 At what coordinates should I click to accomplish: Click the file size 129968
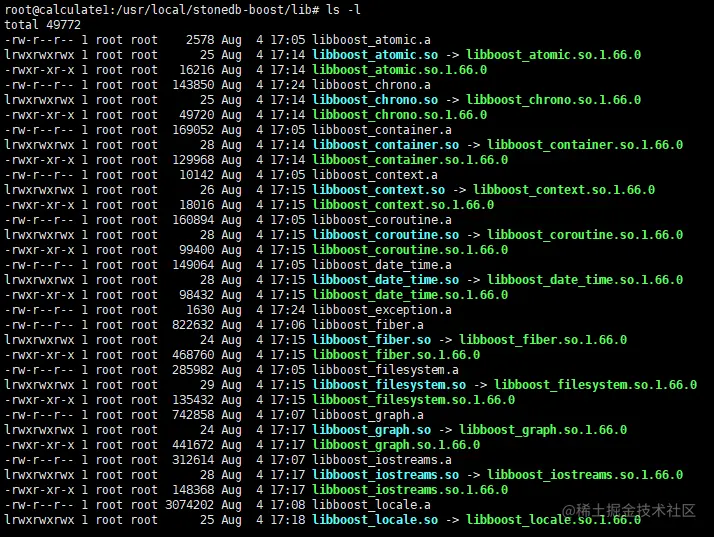[193, 160]
